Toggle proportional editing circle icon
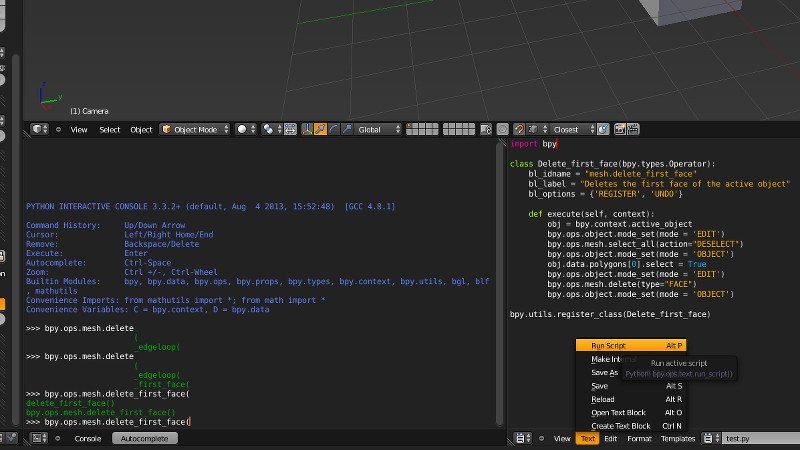Viewport: 800px width, 450px height. [503, 130]
